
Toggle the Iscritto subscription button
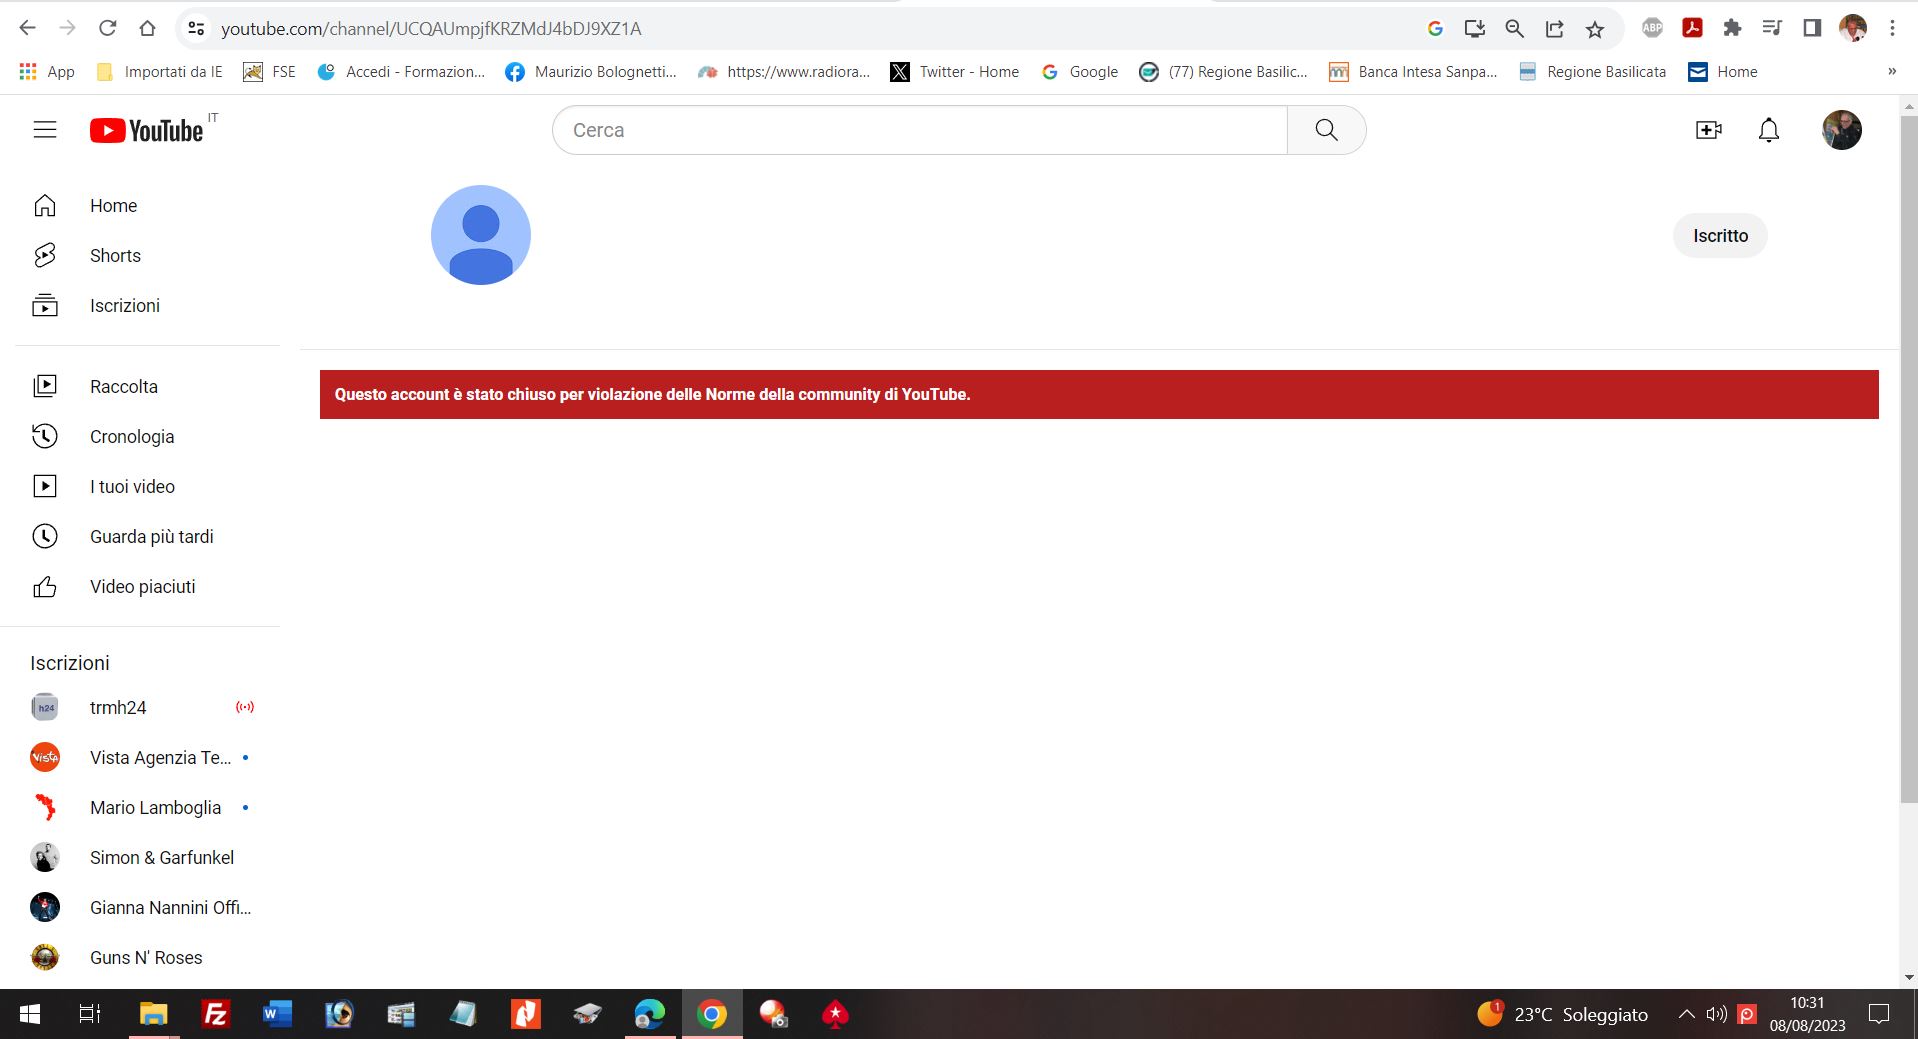pyautogui.click(x=1720, y=236)
